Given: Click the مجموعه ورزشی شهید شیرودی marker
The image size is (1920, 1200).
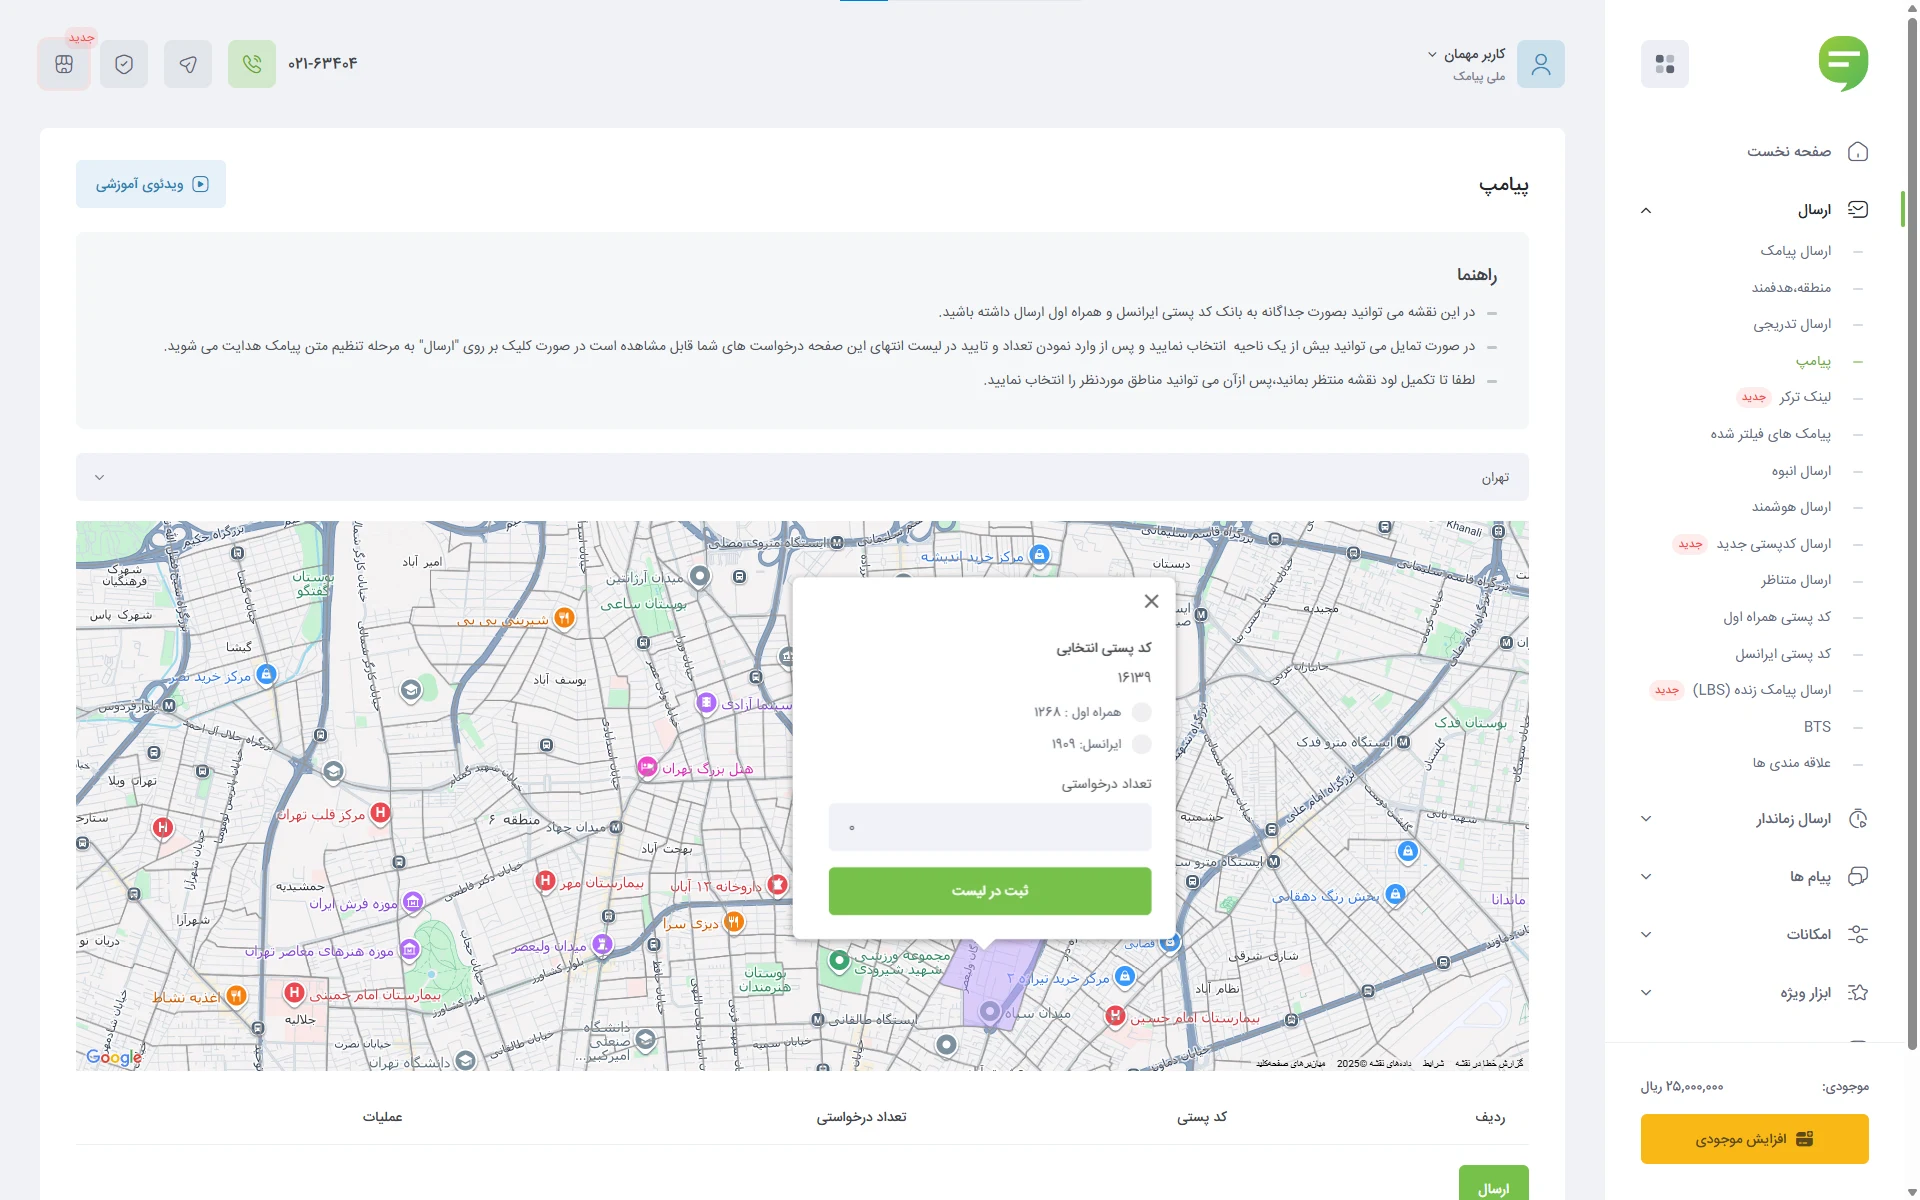Looking at the screenshot, I should point(839,961).
